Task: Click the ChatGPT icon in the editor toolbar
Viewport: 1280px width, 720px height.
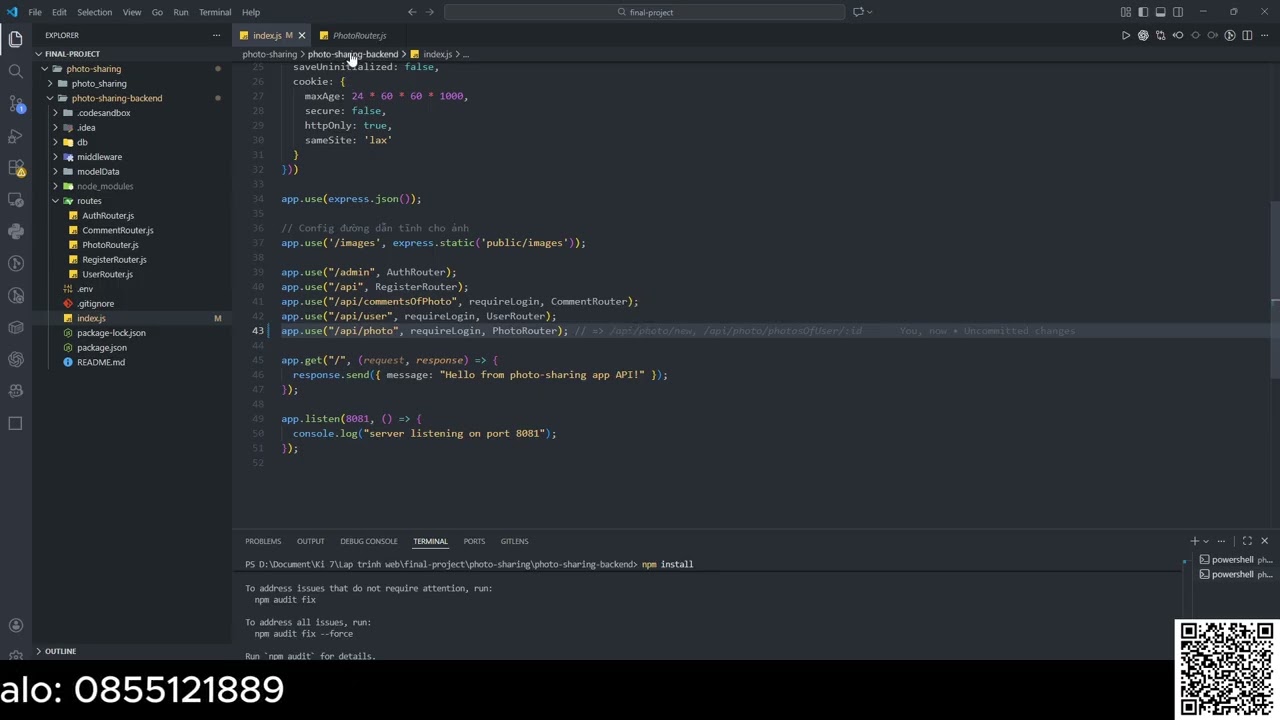Action: [x=1143, y=35]
